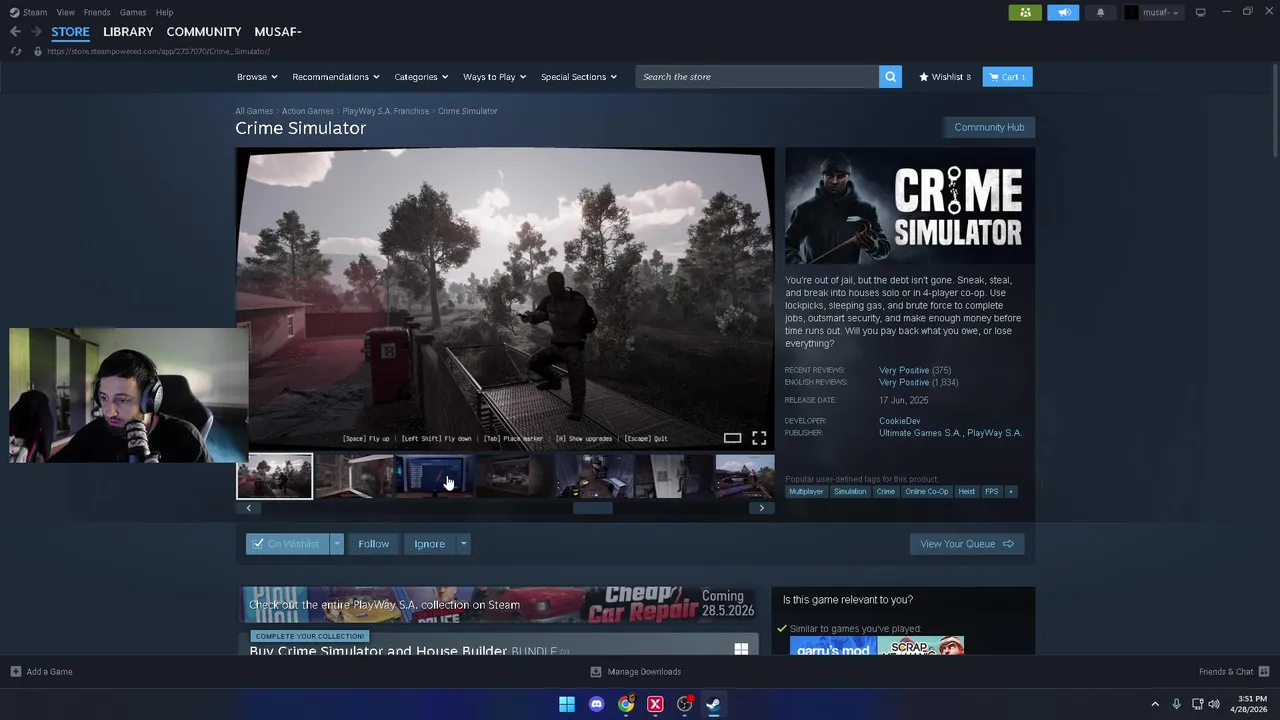Expand the Ignore options dropdown arrow
The image size is (1280, 720).
click(x=463, y=544)
